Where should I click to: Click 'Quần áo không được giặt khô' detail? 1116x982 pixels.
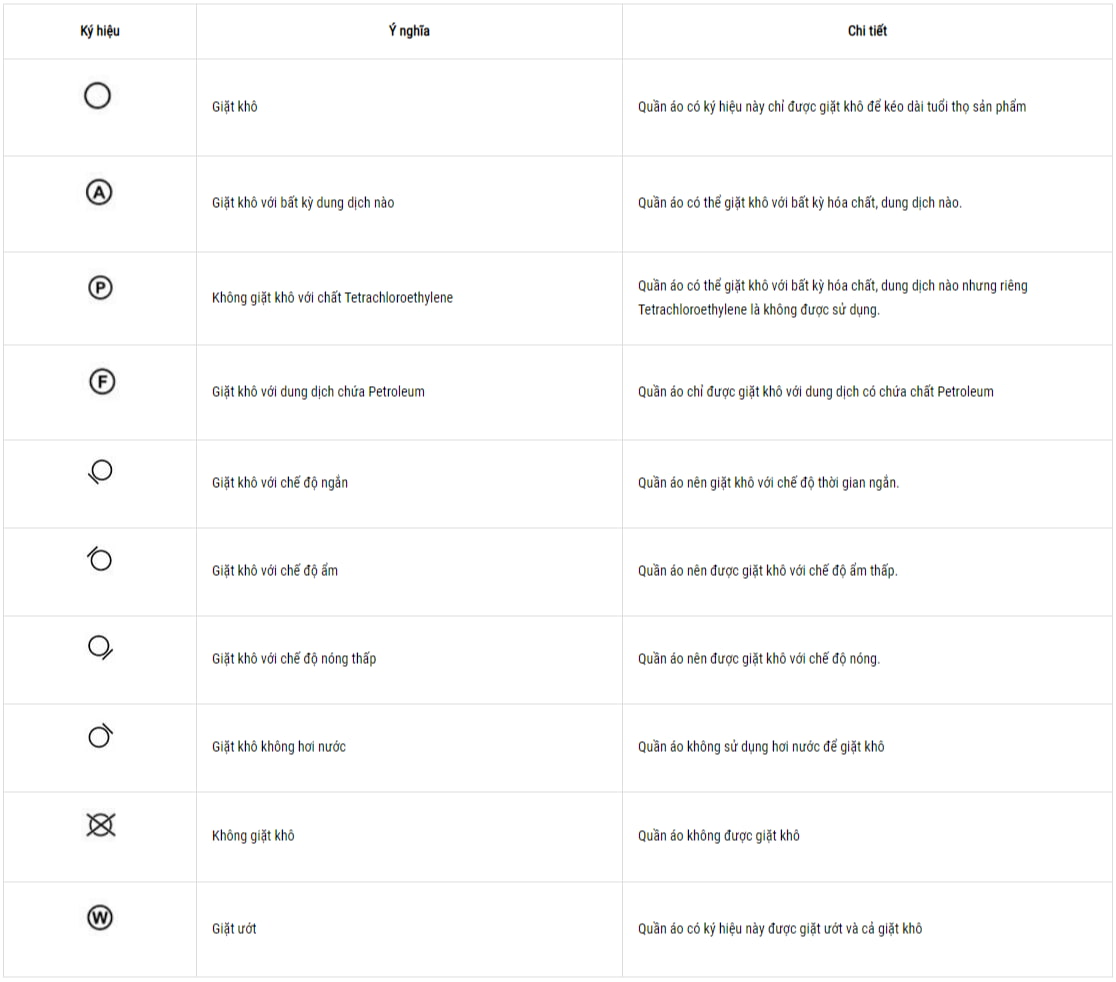[718, 835]
